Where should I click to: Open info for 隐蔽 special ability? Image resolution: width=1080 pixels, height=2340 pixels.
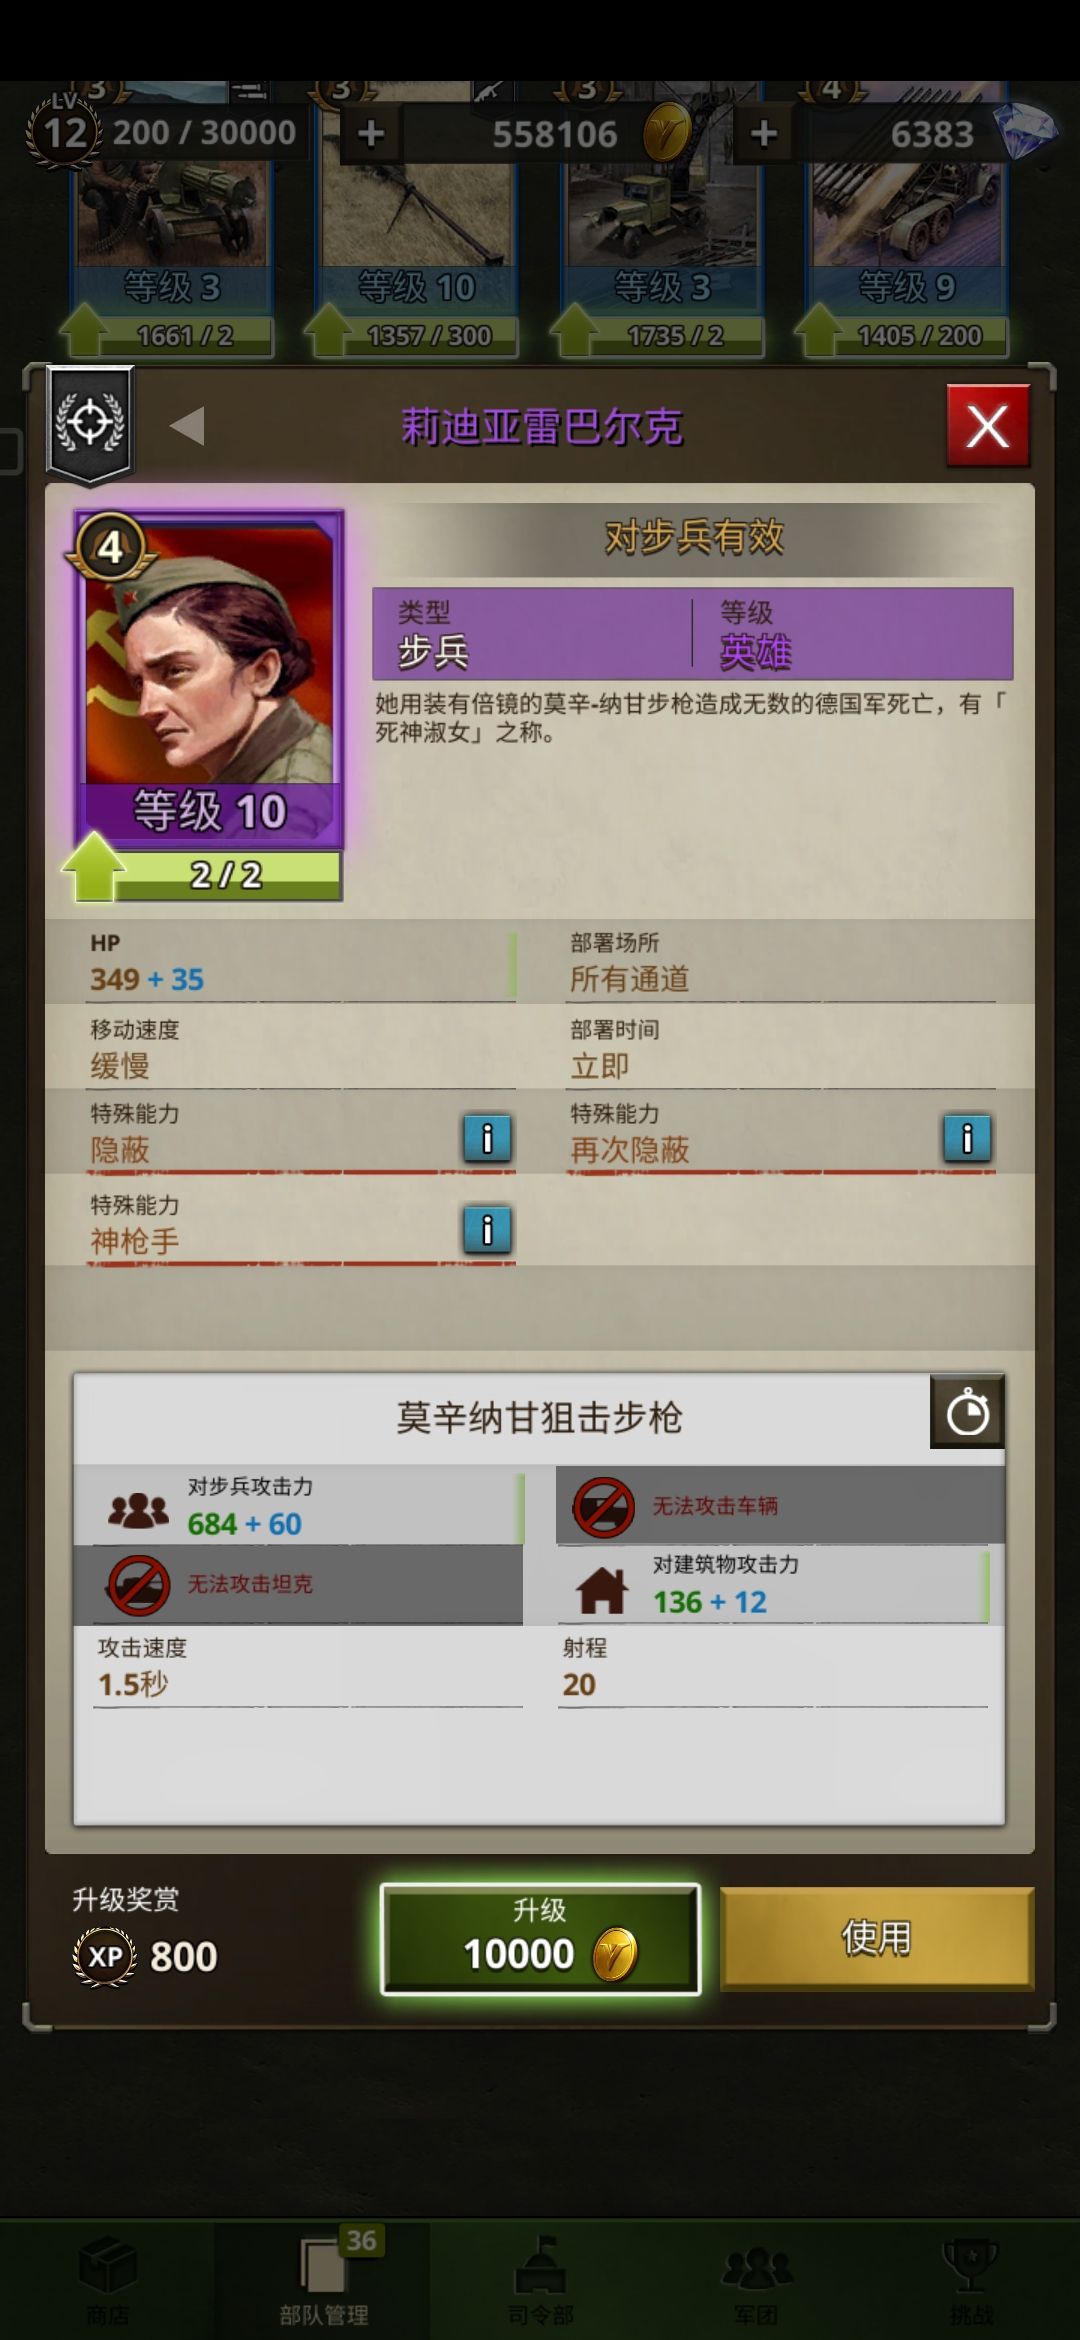[487, 1138]
